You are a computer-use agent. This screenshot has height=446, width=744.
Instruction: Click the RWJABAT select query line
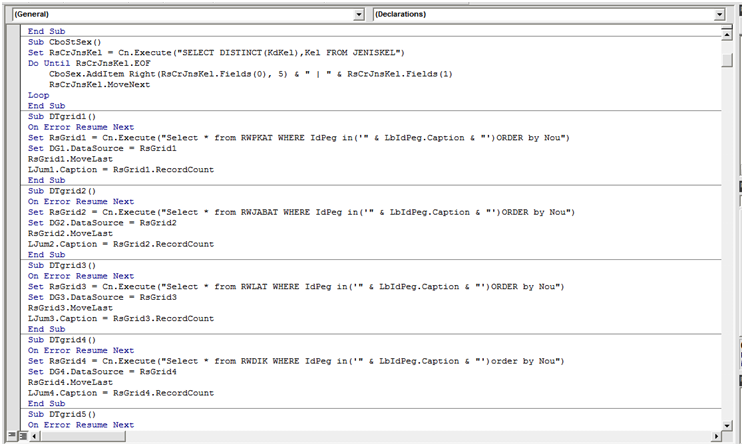pyautogui.click(x=301, y=212)
